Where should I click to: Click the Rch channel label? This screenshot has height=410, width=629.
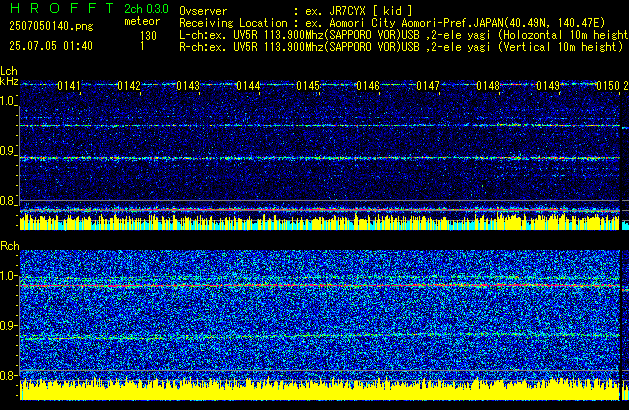click(10, 246)
